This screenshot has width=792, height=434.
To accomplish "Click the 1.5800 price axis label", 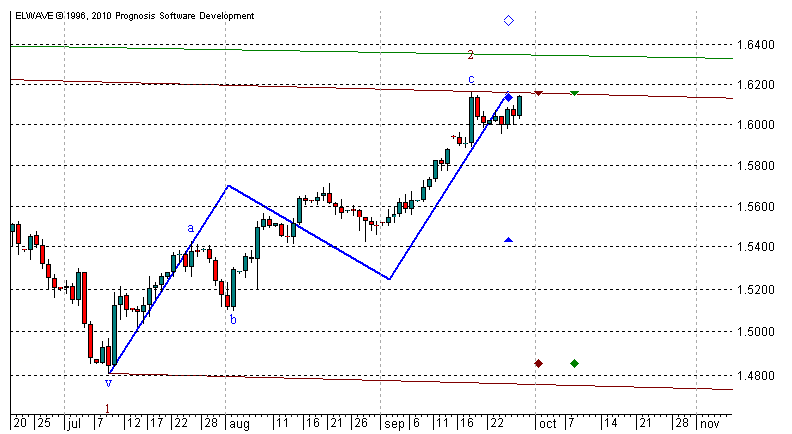I will click(756, 166).
